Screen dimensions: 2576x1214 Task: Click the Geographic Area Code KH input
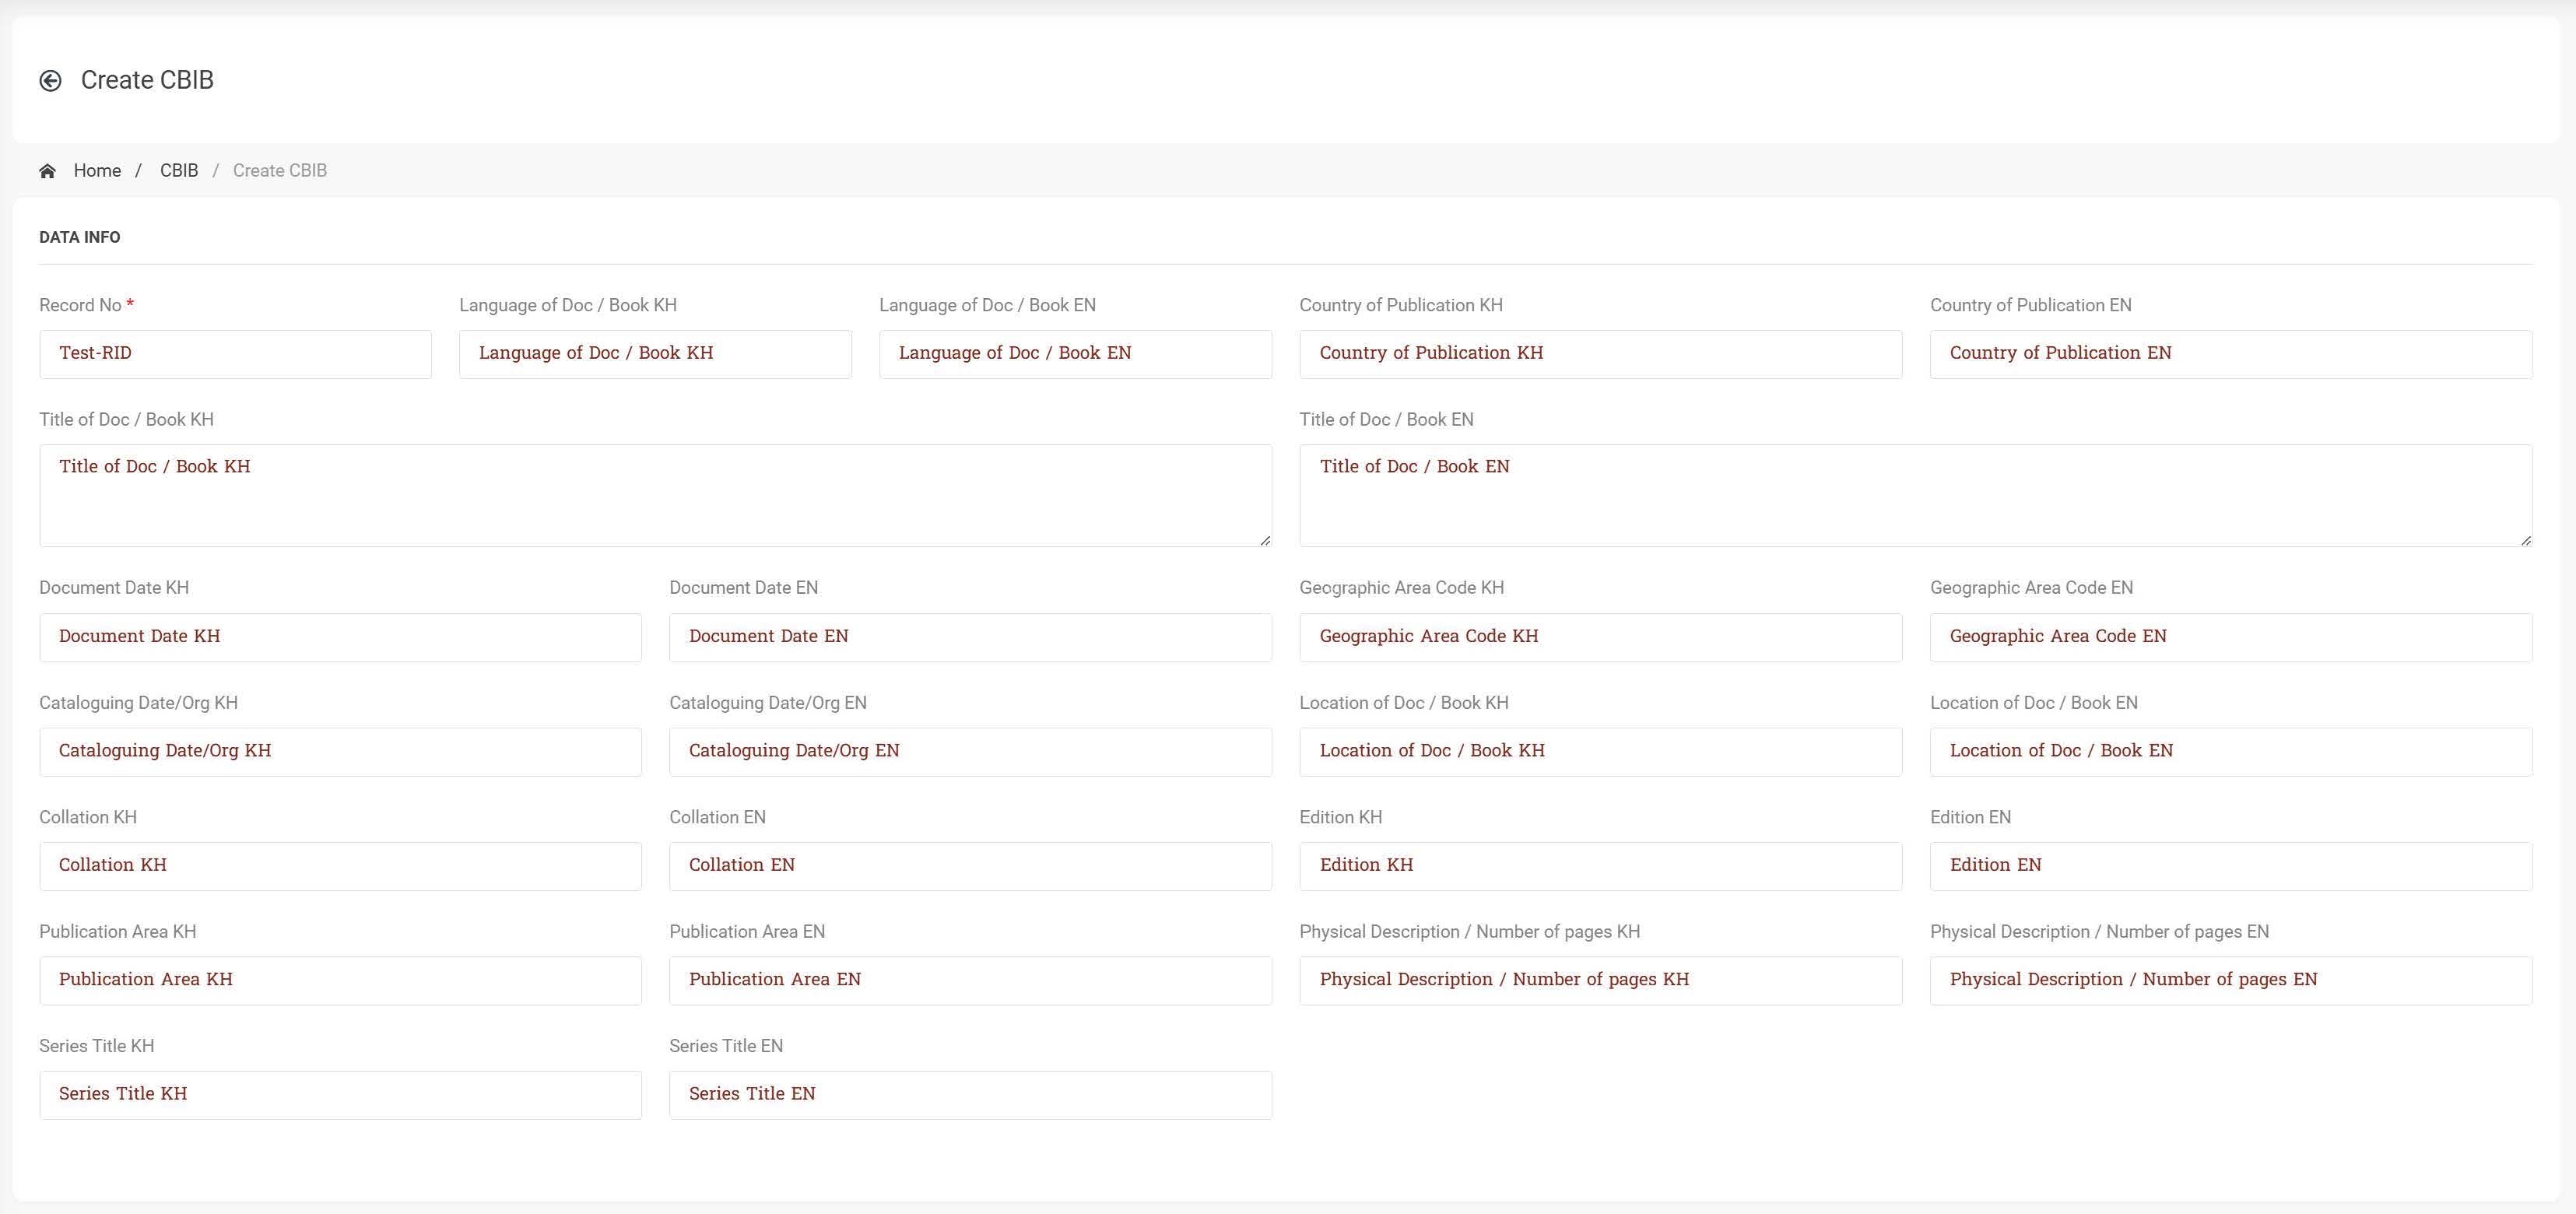[x=1600, y=637]
